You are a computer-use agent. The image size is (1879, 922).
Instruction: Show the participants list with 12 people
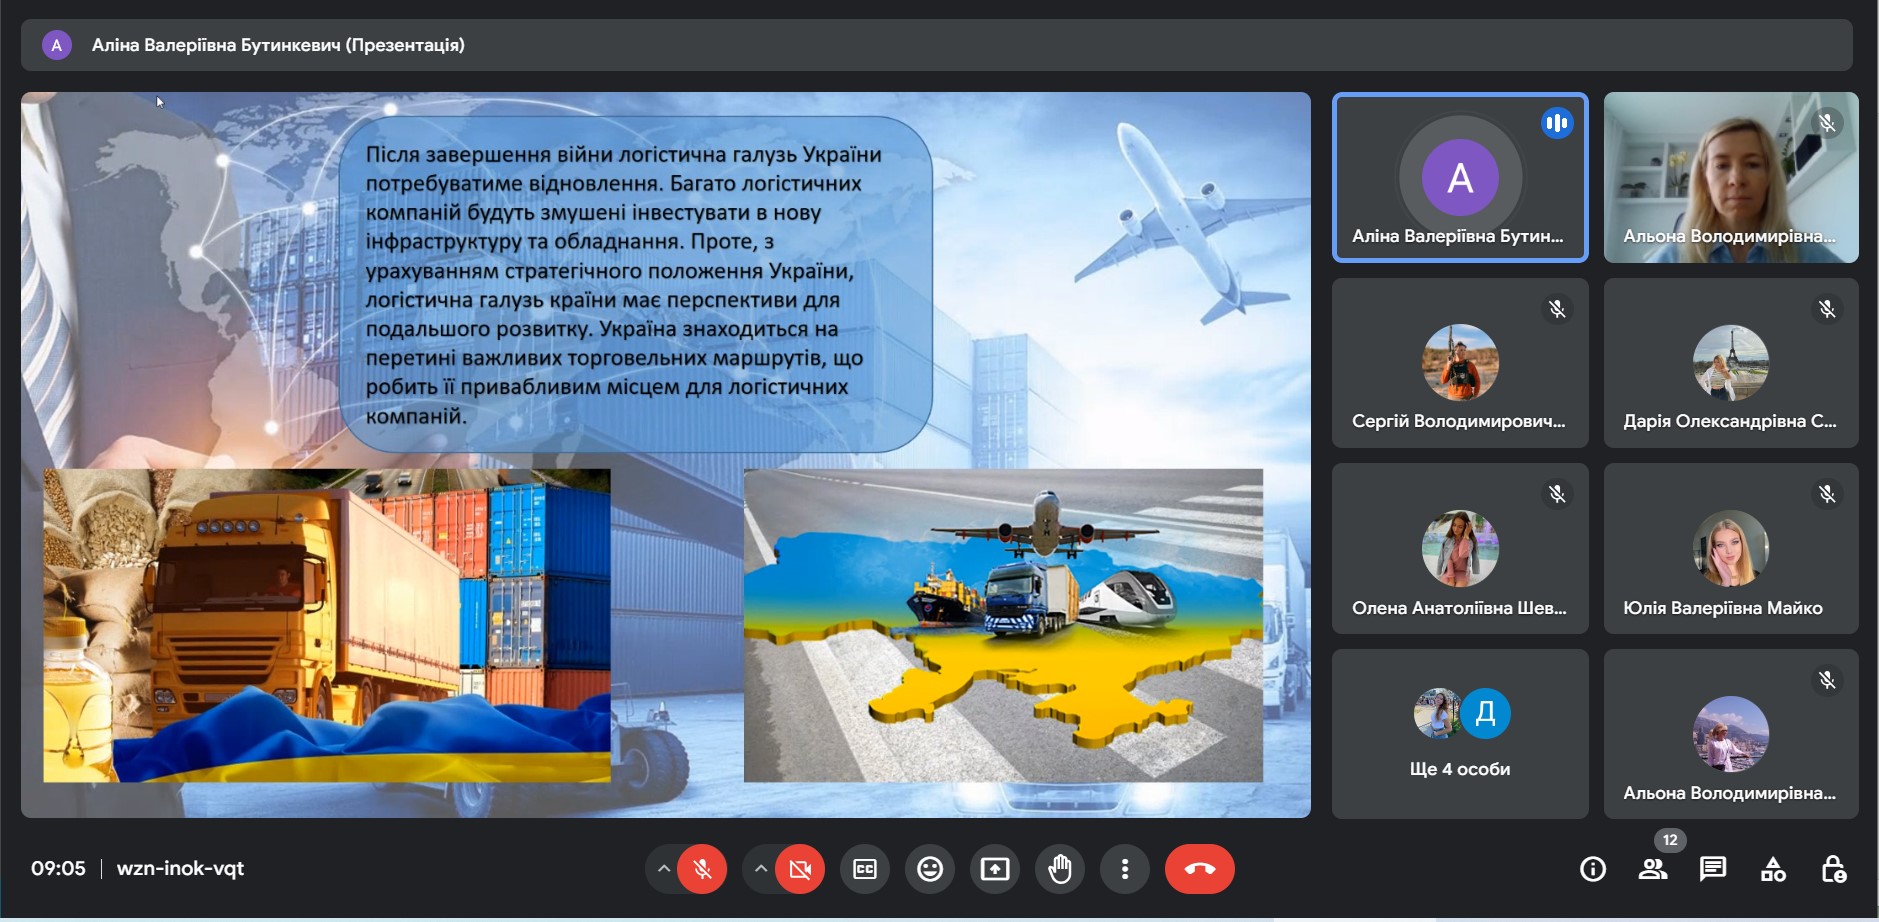tap(1652, 869)
